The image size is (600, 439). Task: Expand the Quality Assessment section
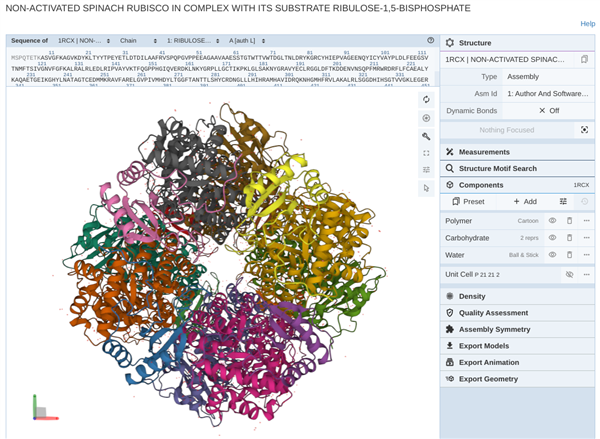(x=517, y=313)
